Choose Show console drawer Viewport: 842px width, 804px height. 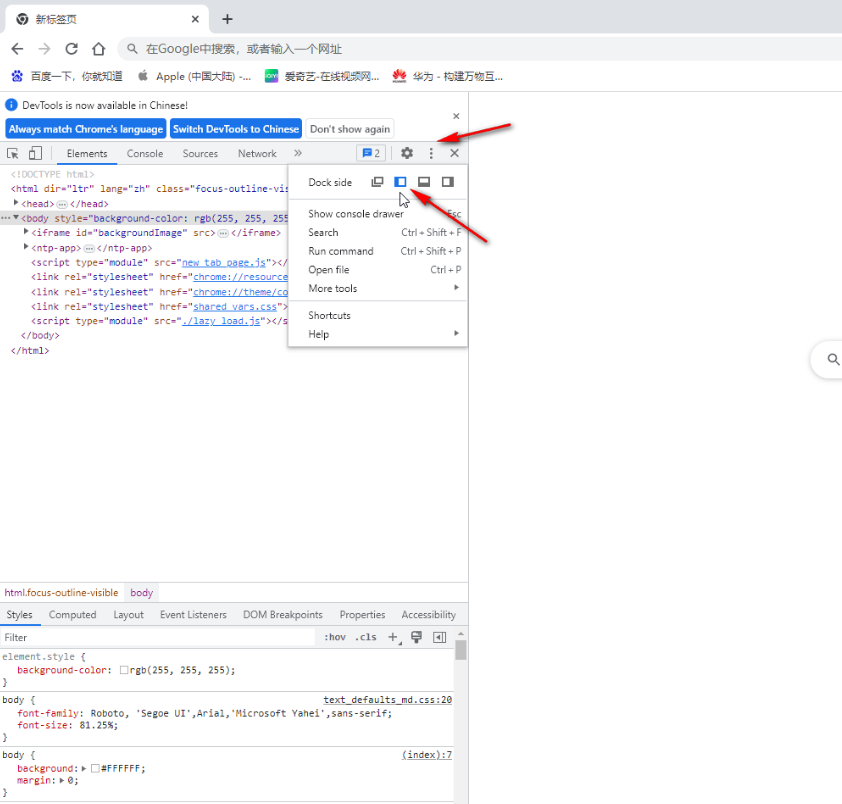click(x=378, y=214)
